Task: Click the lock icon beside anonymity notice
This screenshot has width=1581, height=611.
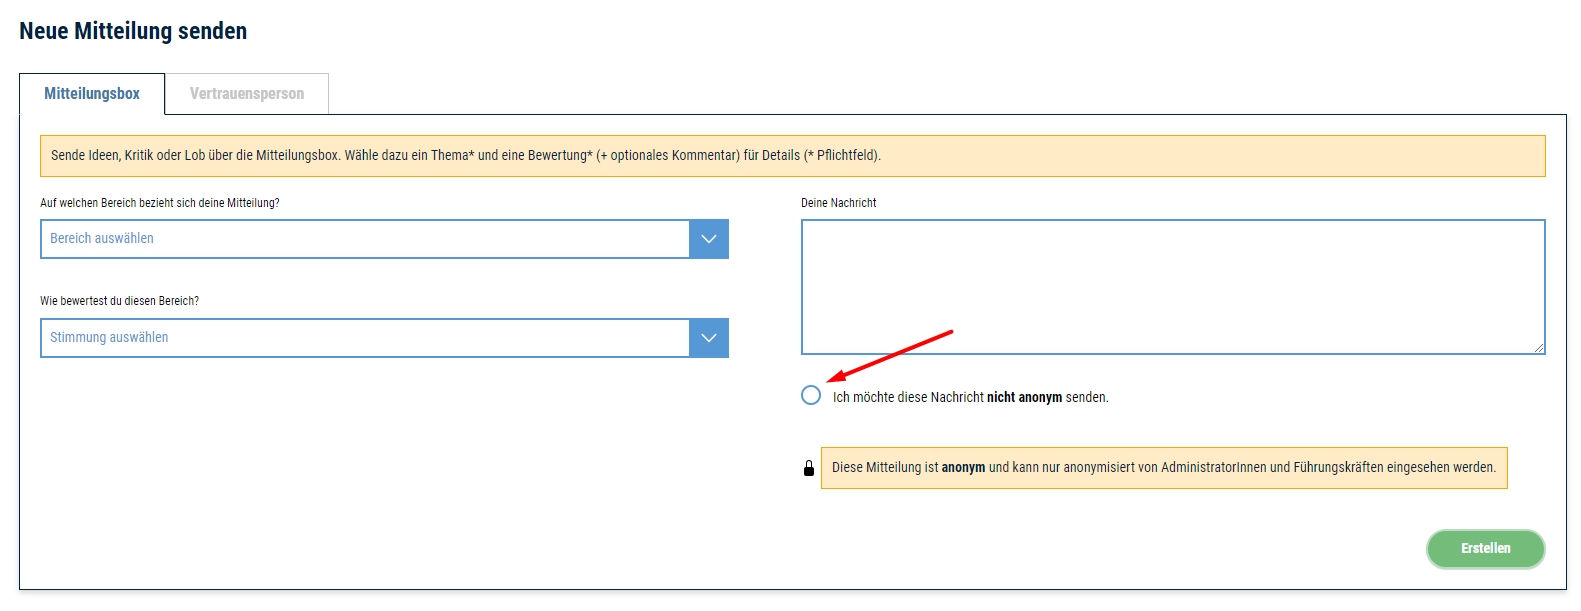Action: click(x=809, y=468)
